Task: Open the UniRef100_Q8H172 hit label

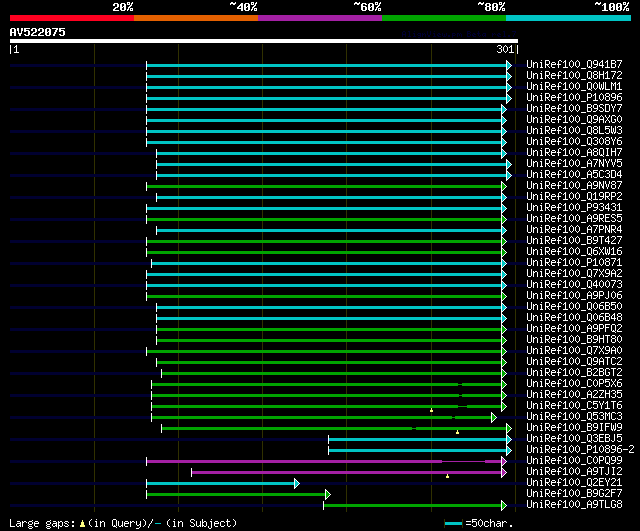Action: (574, 76)
